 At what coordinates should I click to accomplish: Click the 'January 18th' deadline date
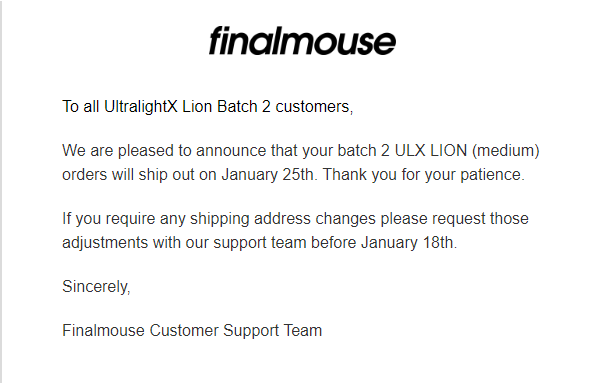pyautogui.click(x=407, y=243)
